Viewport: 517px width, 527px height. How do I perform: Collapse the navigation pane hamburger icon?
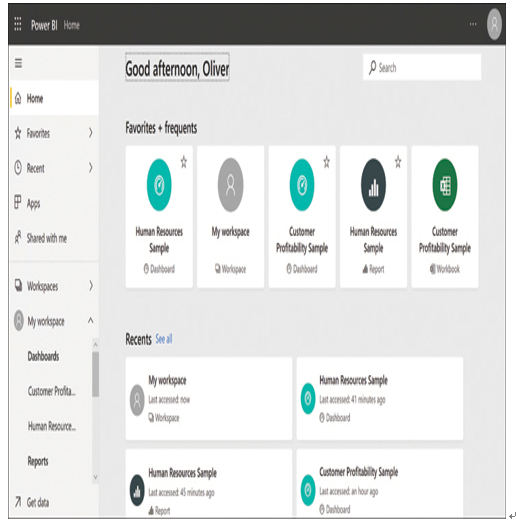18,63
